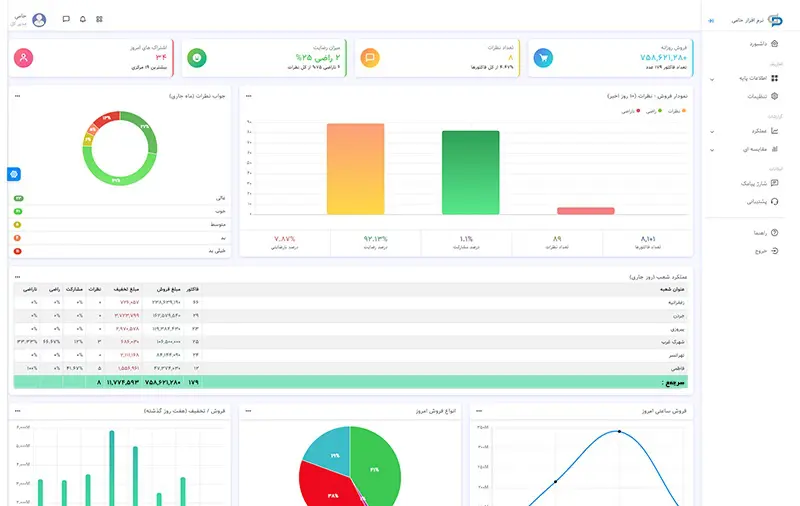Click the خیلی بد row in donut legend
This screenshot has height=506, width=800.
click(x=119, y=251)
